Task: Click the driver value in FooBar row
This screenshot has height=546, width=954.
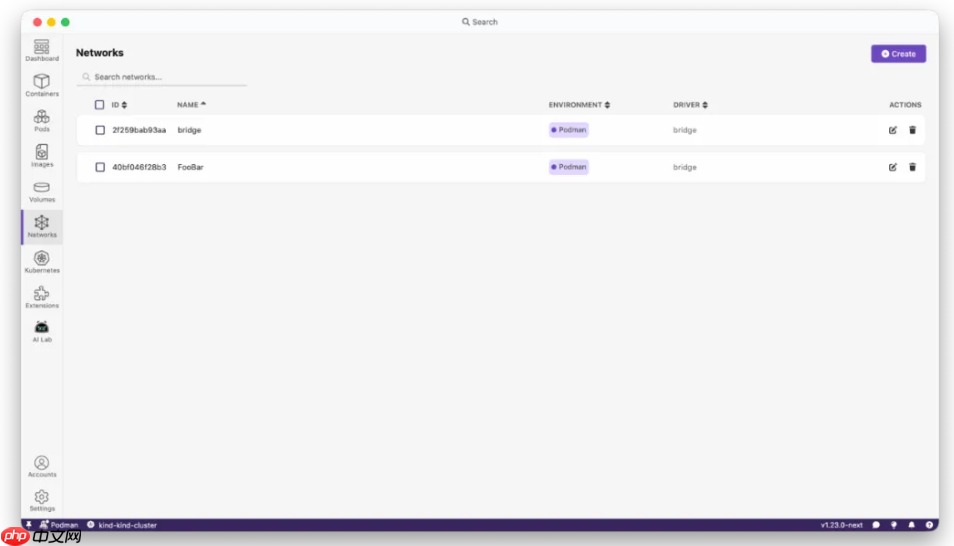Action: 684,167
